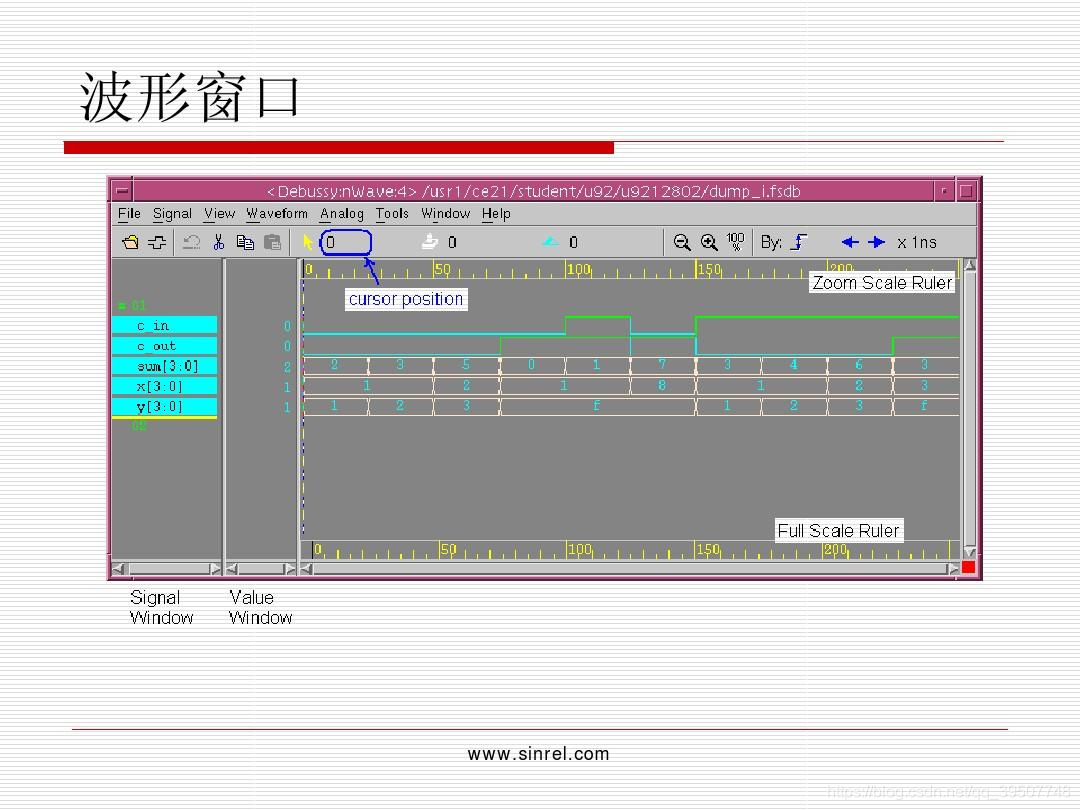
Task: Click the open file folder icon
Action: pyautogui.click(x=130, y=242)
